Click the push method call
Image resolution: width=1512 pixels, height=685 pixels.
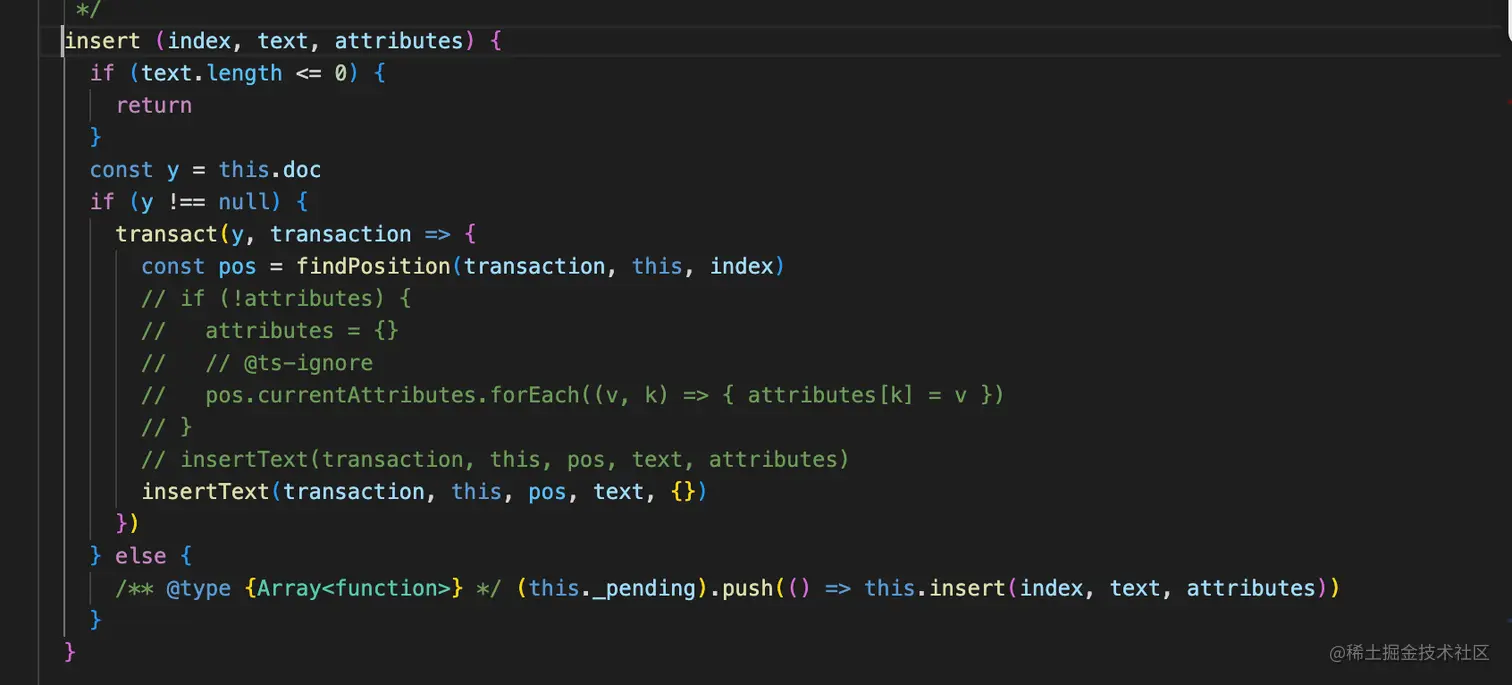(746, 588)
